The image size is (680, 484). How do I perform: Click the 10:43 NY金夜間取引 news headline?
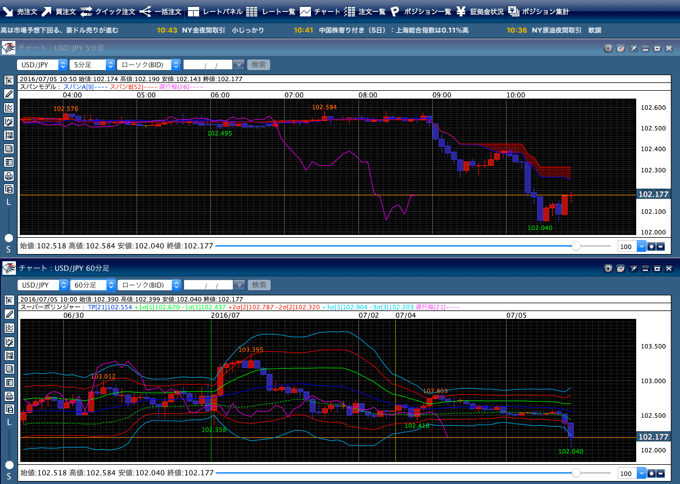[x=210, y=30]
